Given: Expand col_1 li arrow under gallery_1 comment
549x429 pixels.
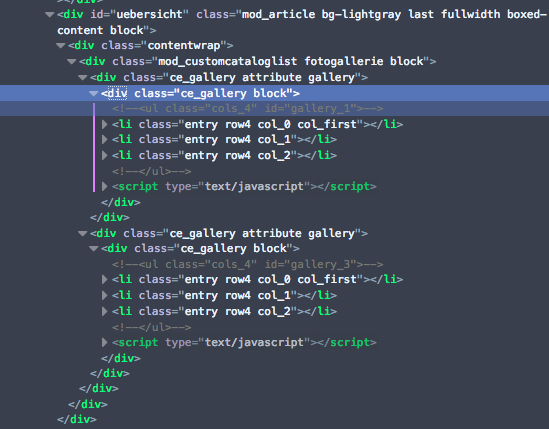Looking at the screenshot, I should pyautogui.click(x=104, y=140).
